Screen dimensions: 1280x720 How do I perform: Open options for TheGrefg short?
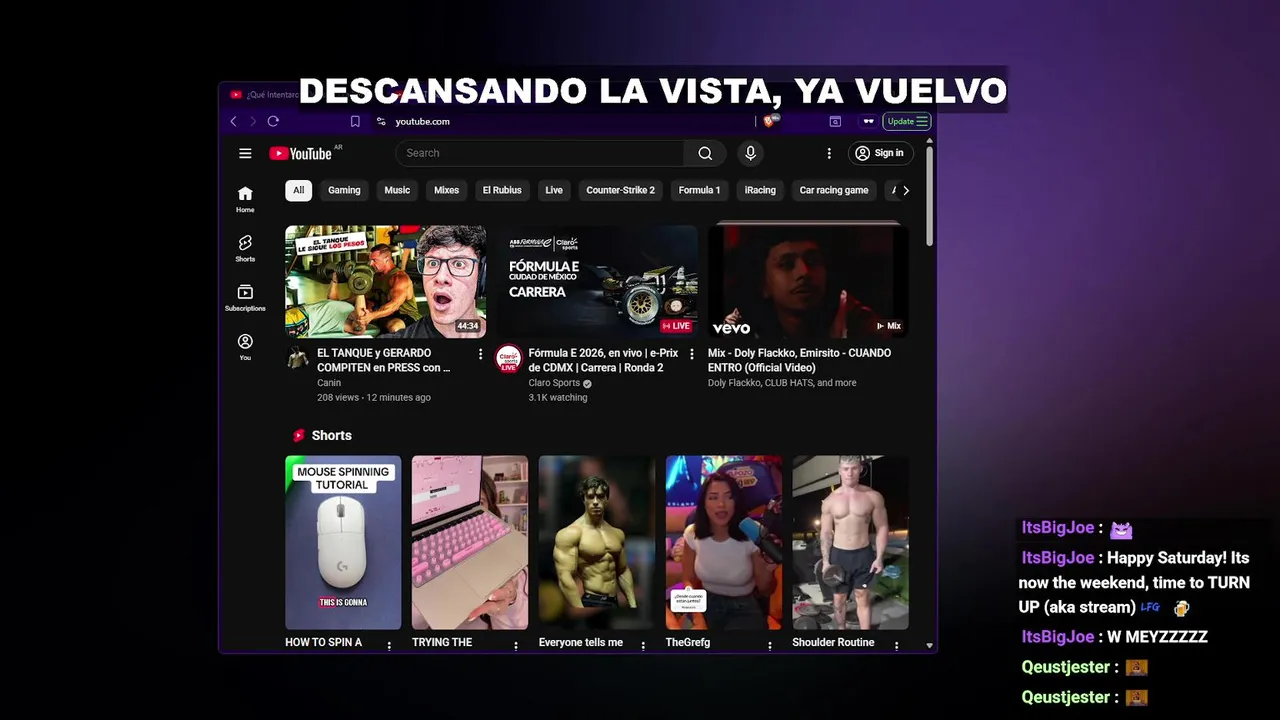coord(770,646)
